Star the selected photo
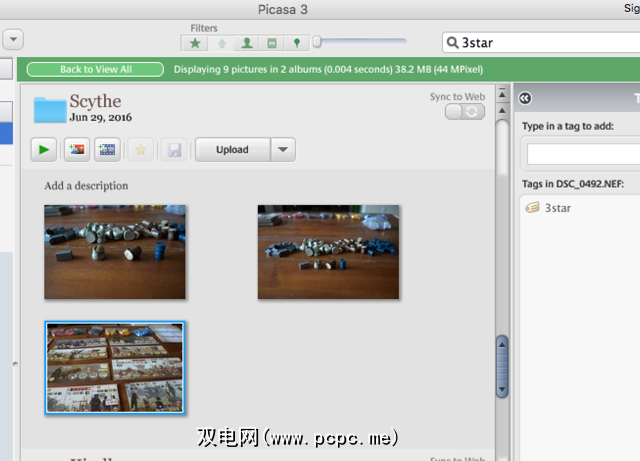640x461 pixels. [140, 149]
